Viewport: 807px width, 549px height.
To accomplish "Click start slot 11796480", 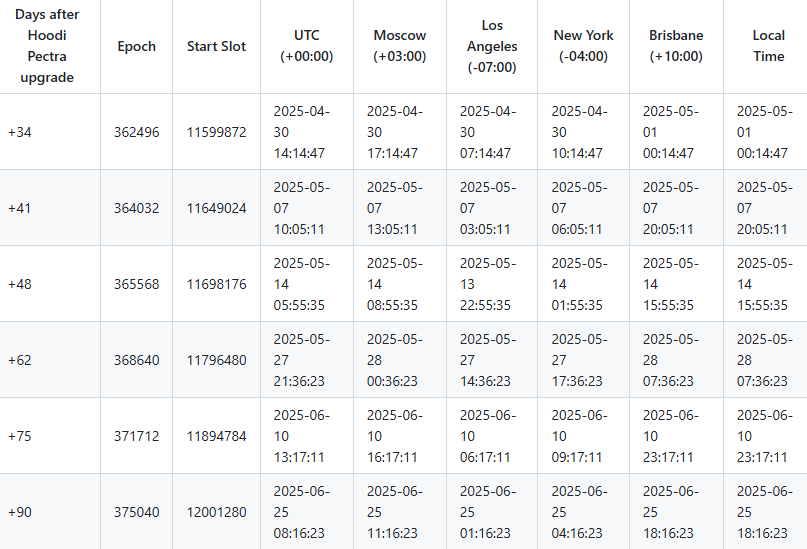I will pos(216,360).
